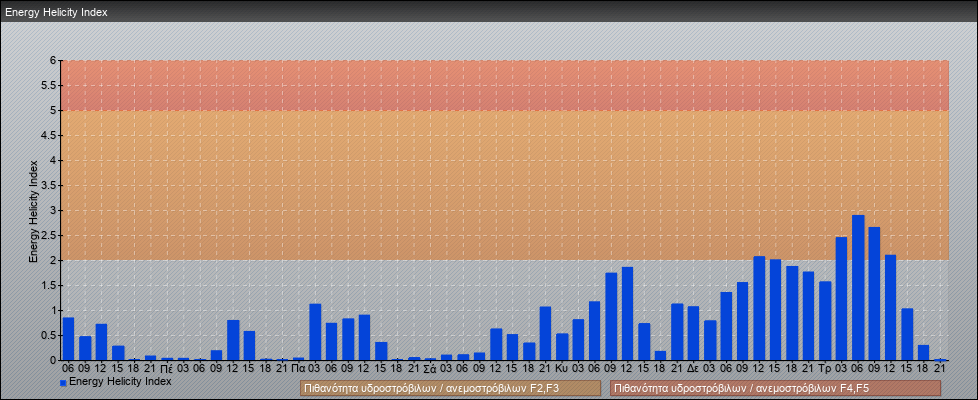Click the Τρ day label on x-axis
Image resolution: width=978 pixels, height=400 pixels.
point(825,369)
